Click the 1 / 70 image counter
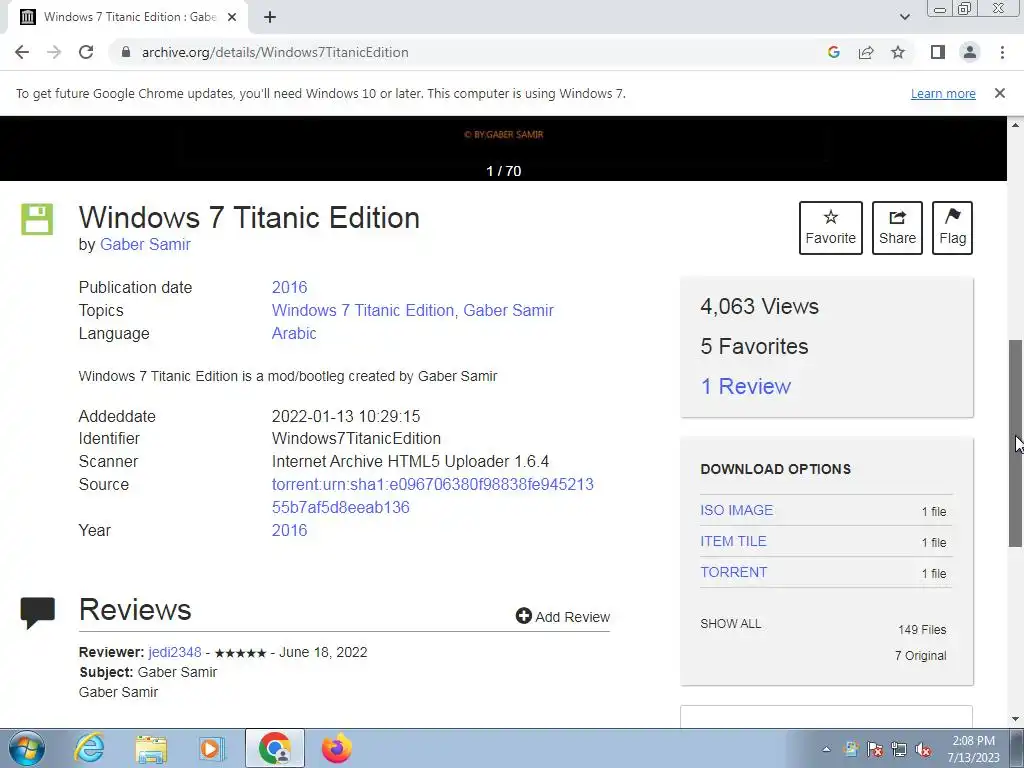 [x=504, y=171]
